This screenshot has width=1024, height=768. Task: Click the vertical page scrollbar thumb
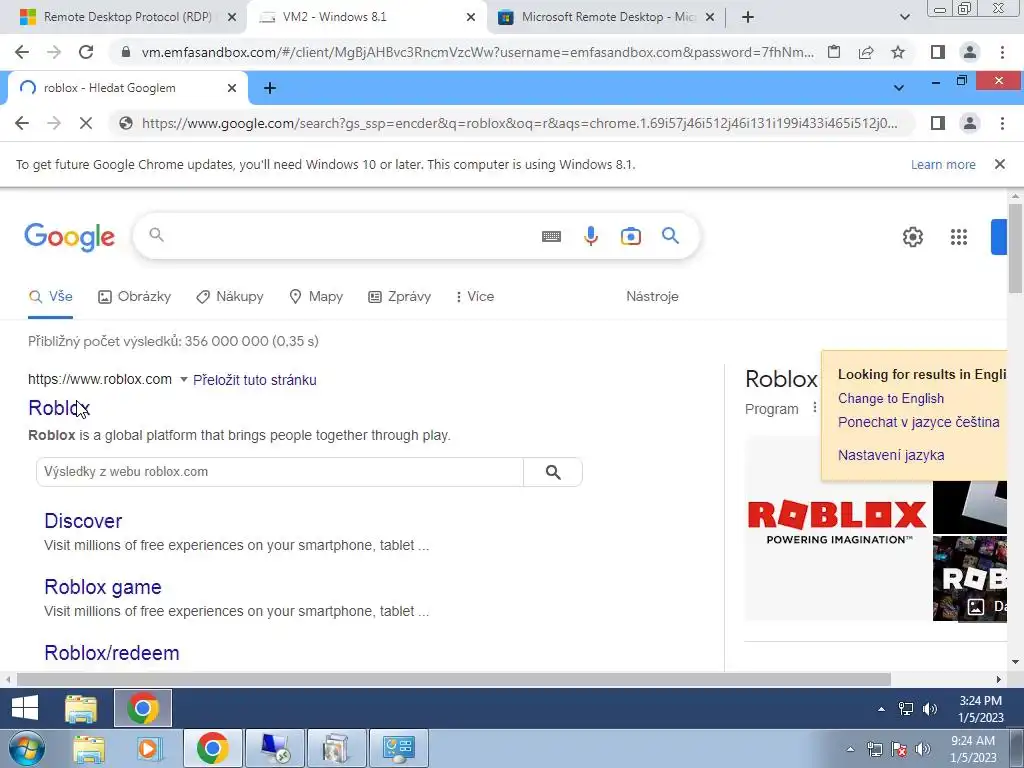tap(1015, 248)
